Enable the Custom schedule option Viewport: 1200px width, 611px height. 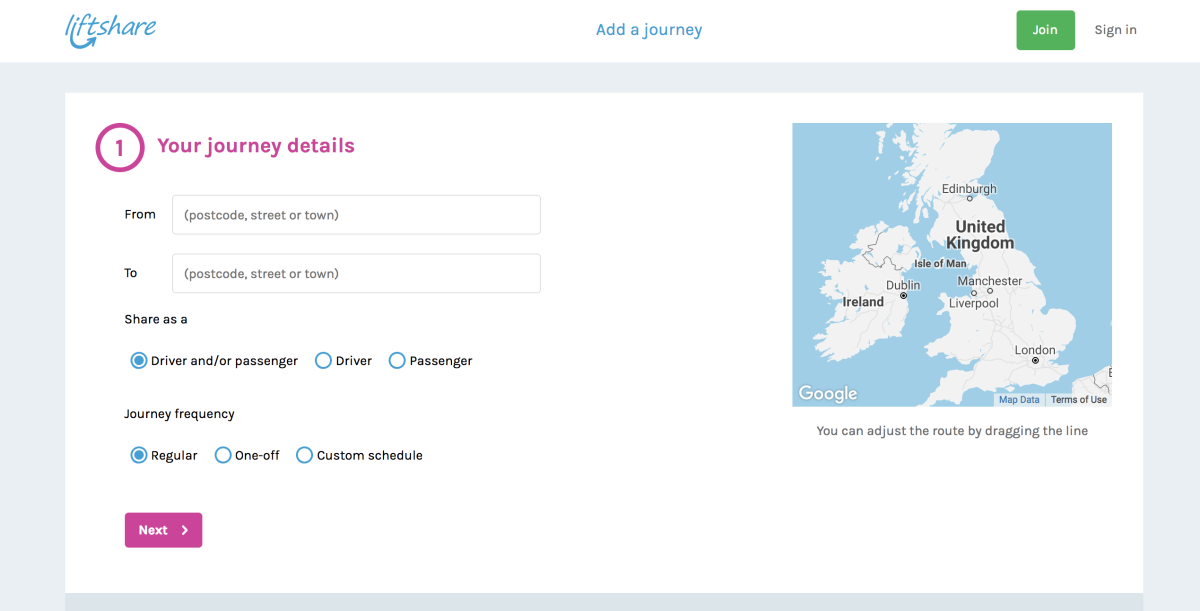tap(304, 455)
